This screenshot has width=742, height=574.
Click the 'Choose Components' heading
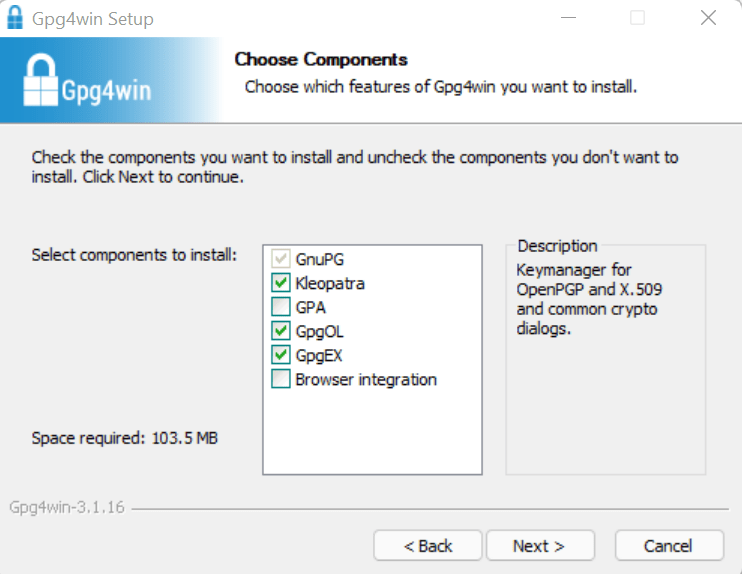(x=321, y=60)
